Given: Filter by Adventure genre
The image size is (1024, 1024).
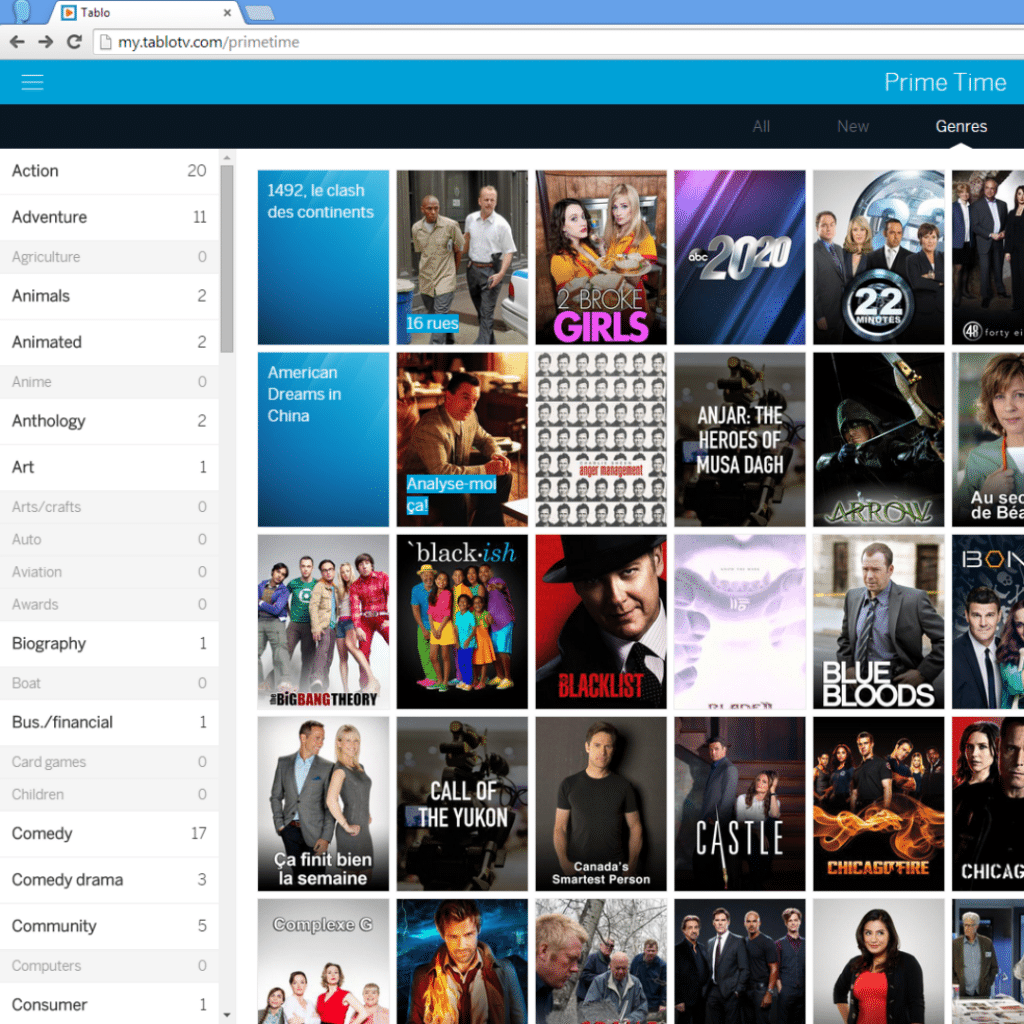Looking at the screenshot, I should pos(109,217).
